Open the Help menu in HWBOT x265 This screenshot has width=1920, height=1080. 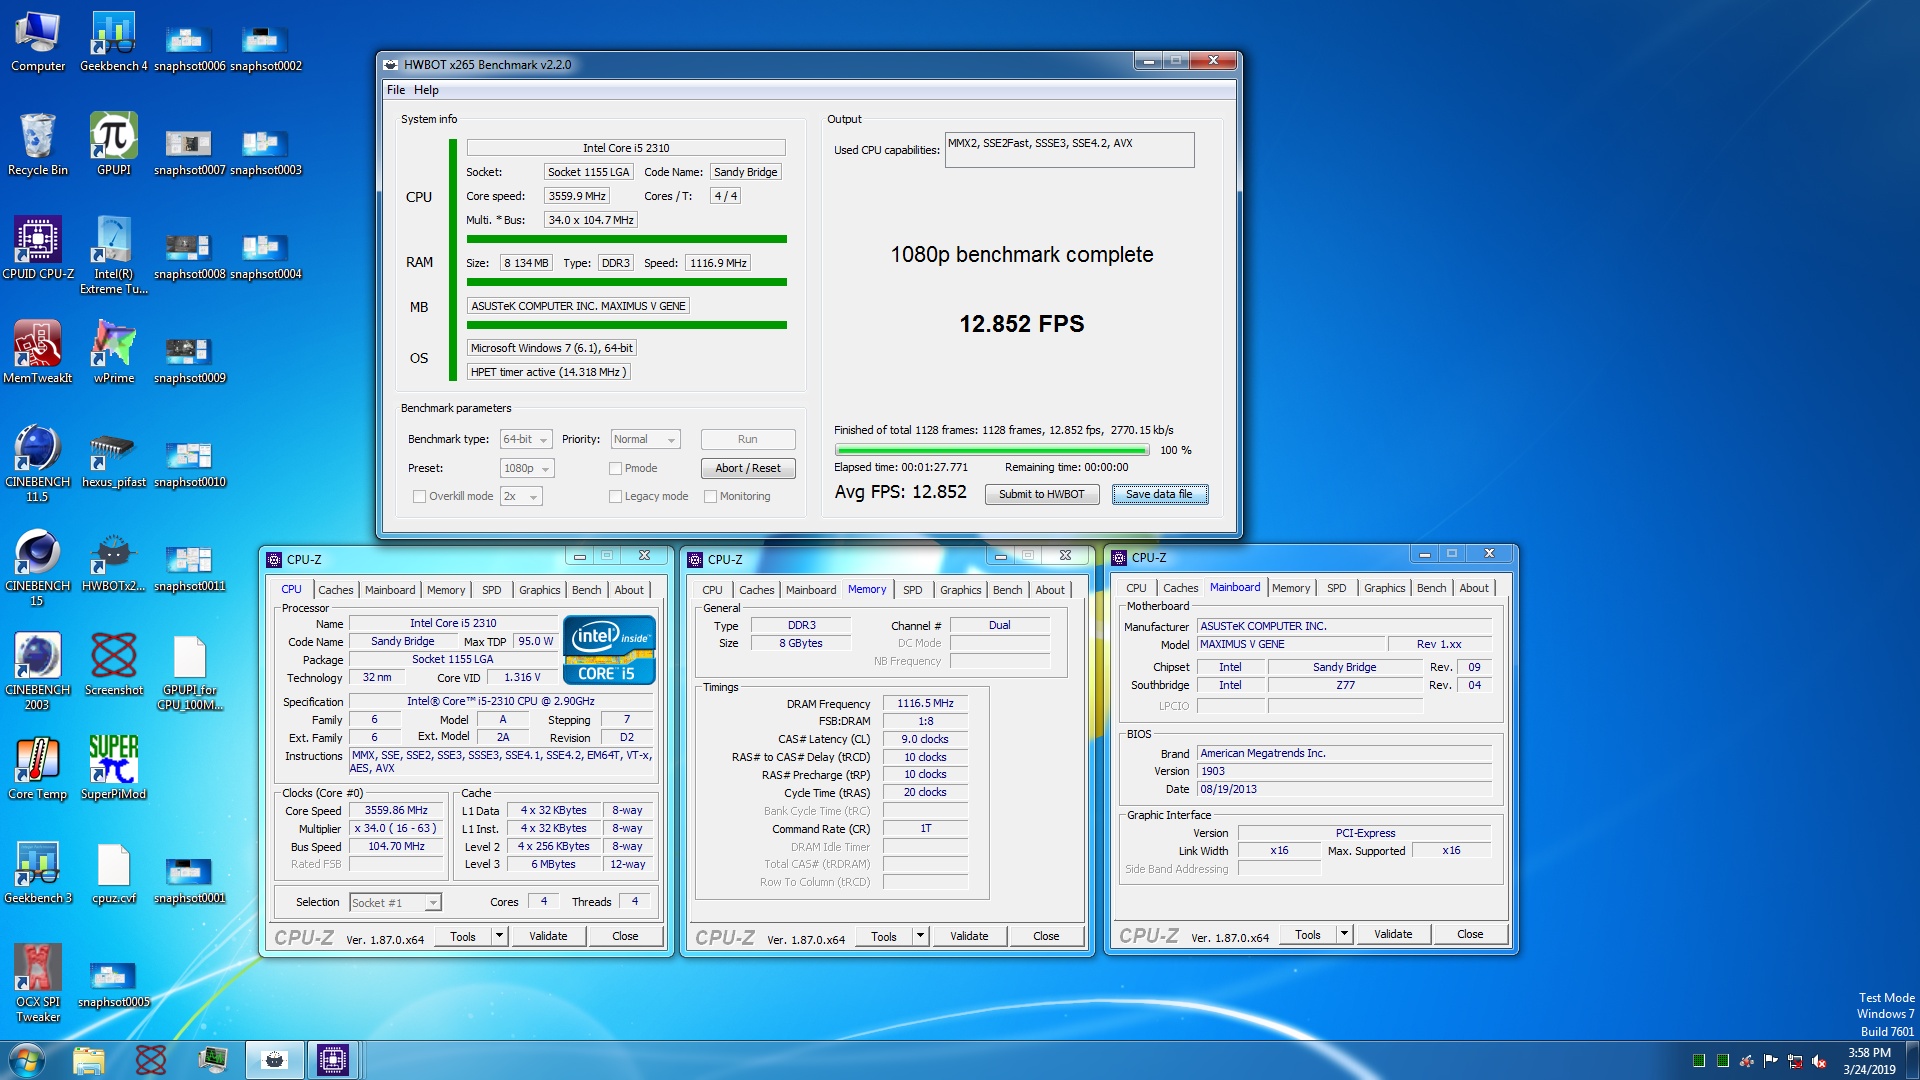pos(426,90)
